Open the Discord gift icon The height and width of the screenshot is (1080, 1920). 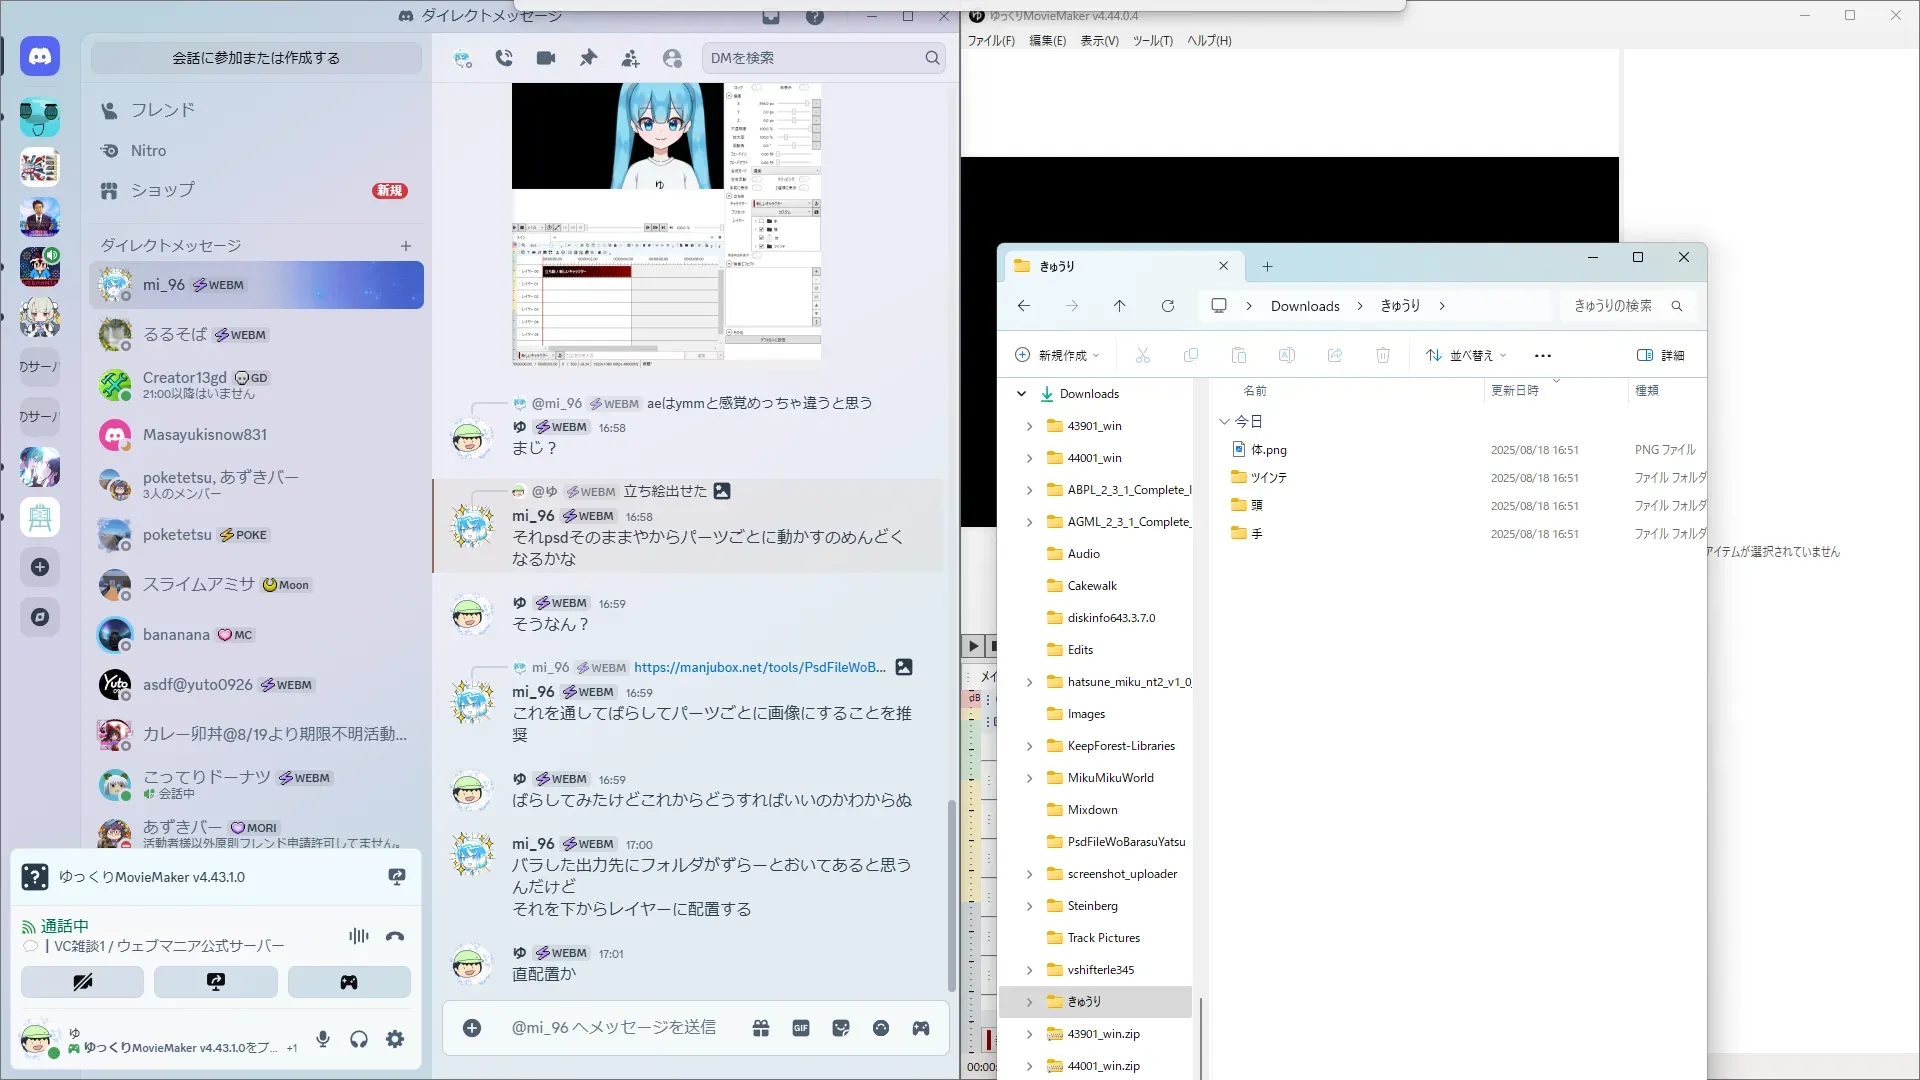coord(761,1028)
